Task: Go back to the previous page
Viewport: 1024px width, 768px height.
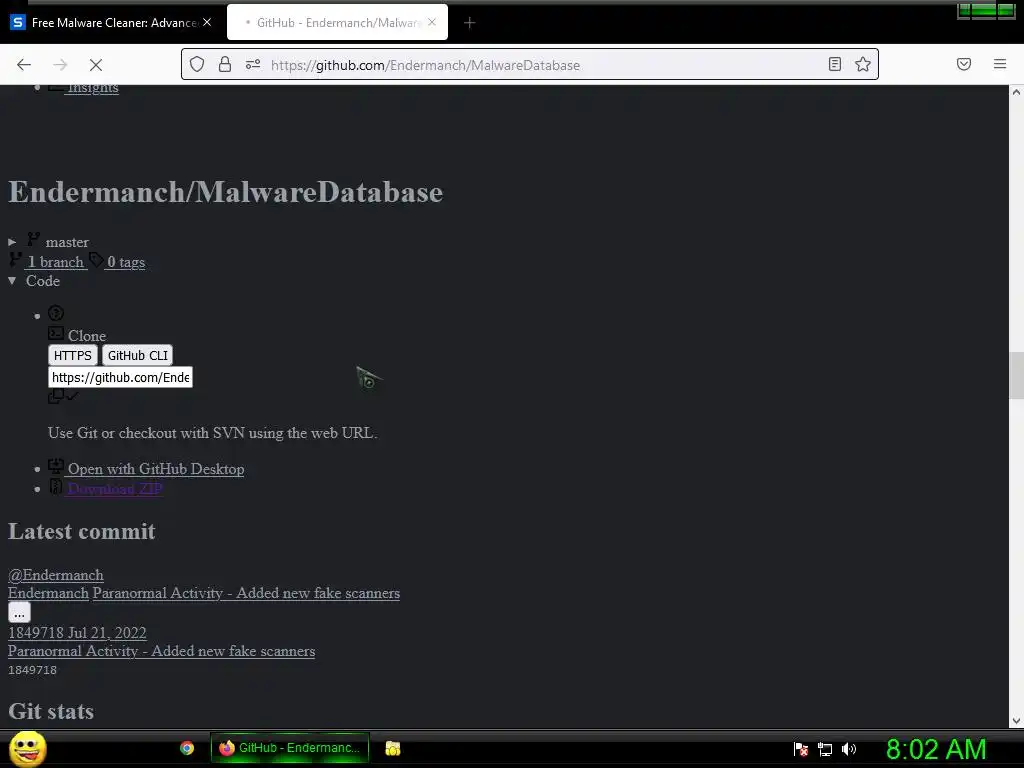Action: pyautogui.click(x=24, y=65)
